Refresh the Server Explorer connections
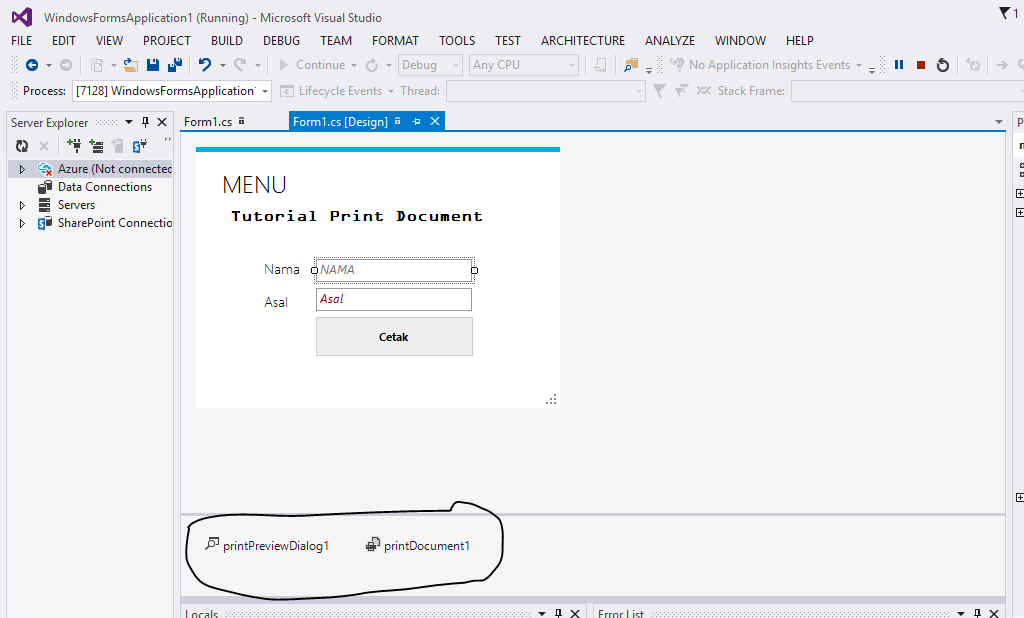Screen dimensions: 1024x618 click(22, 145)
